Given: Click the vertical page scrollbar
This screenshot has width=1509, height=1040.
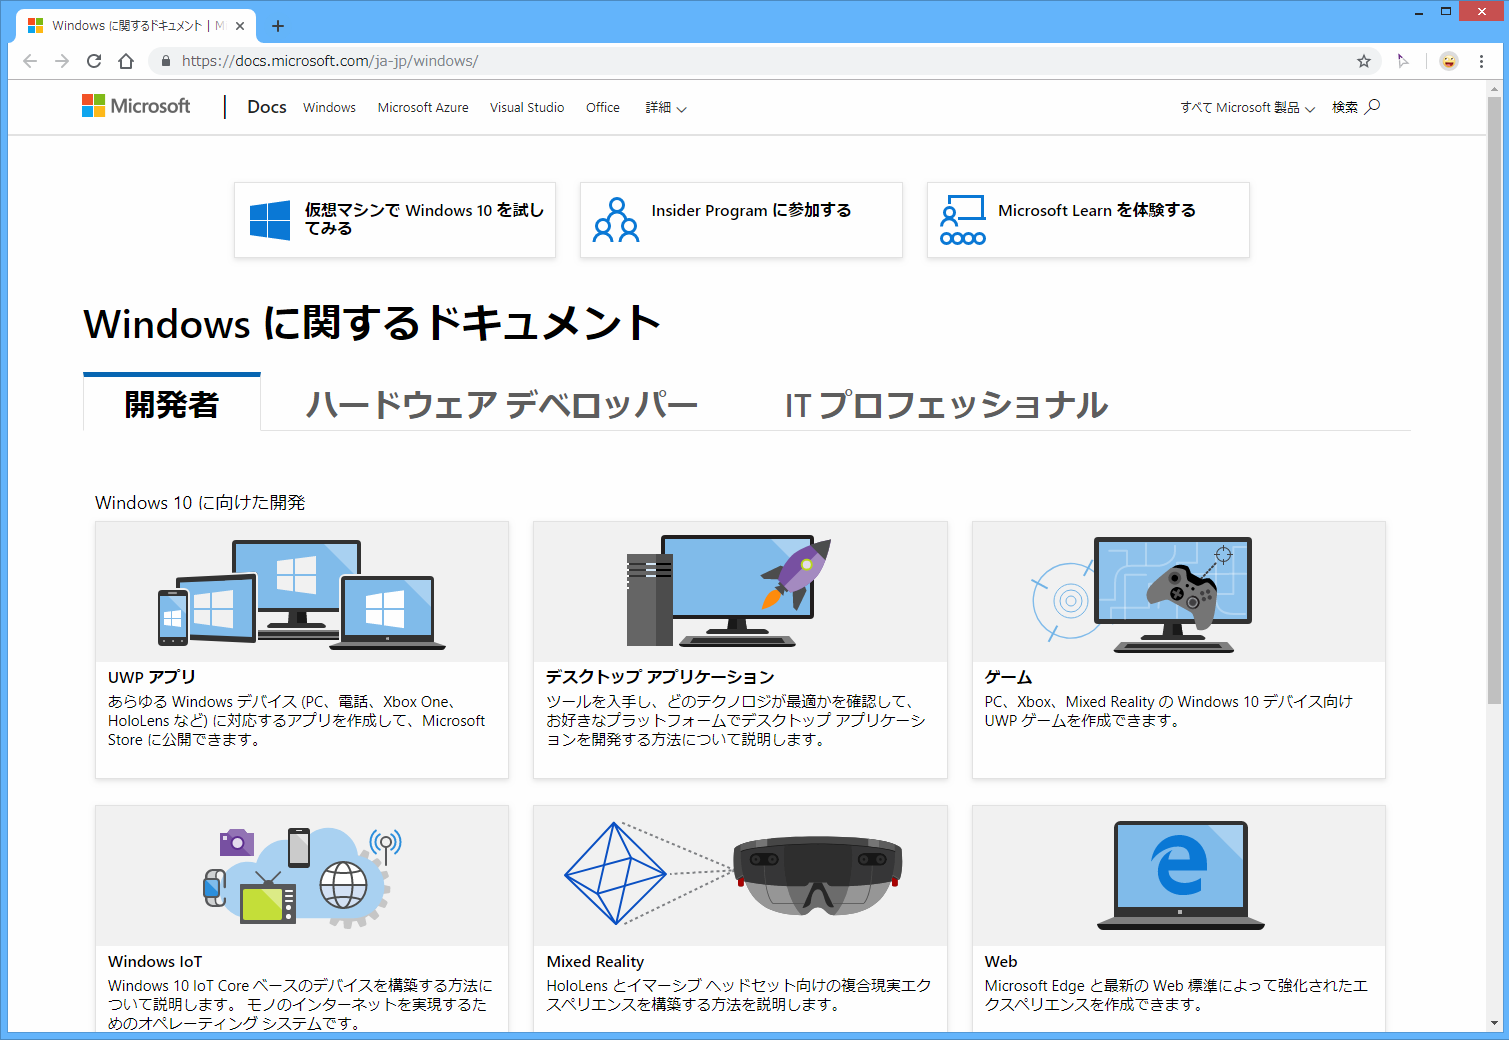Looking at the screenshot, I should pos(1494,400).
